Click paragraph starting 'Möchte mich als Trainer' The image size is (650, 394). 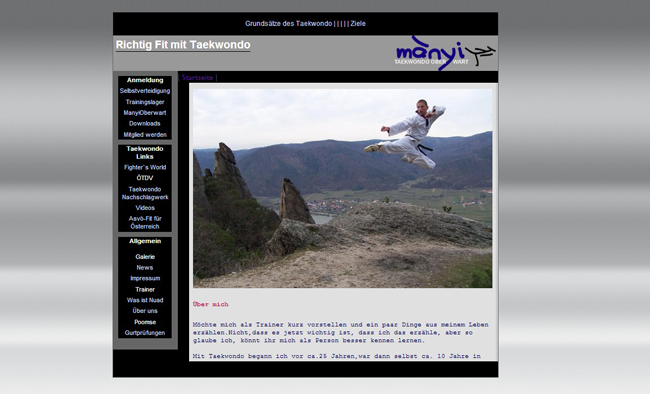[x=340, y=333]
